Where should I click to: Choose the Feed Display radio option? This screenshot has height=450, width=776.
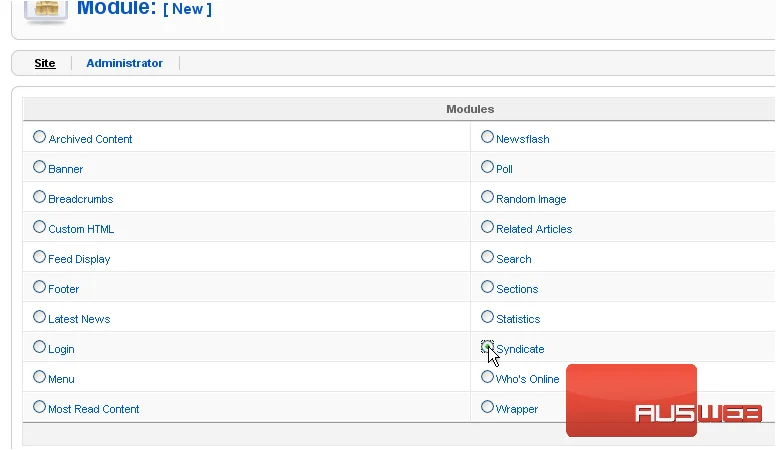40,257
